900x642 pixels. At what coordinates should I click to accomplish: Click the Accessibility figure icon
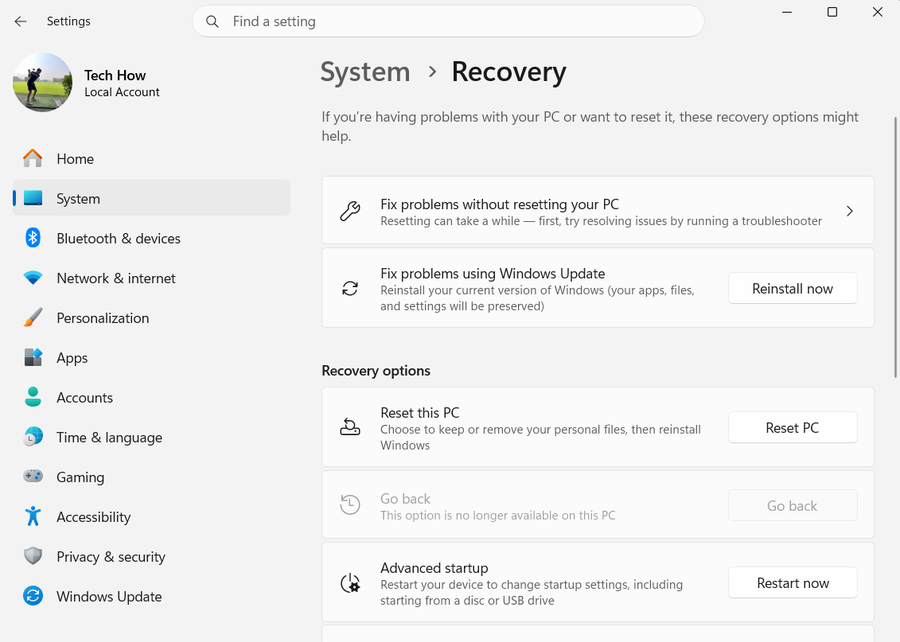tap(33, 516)
